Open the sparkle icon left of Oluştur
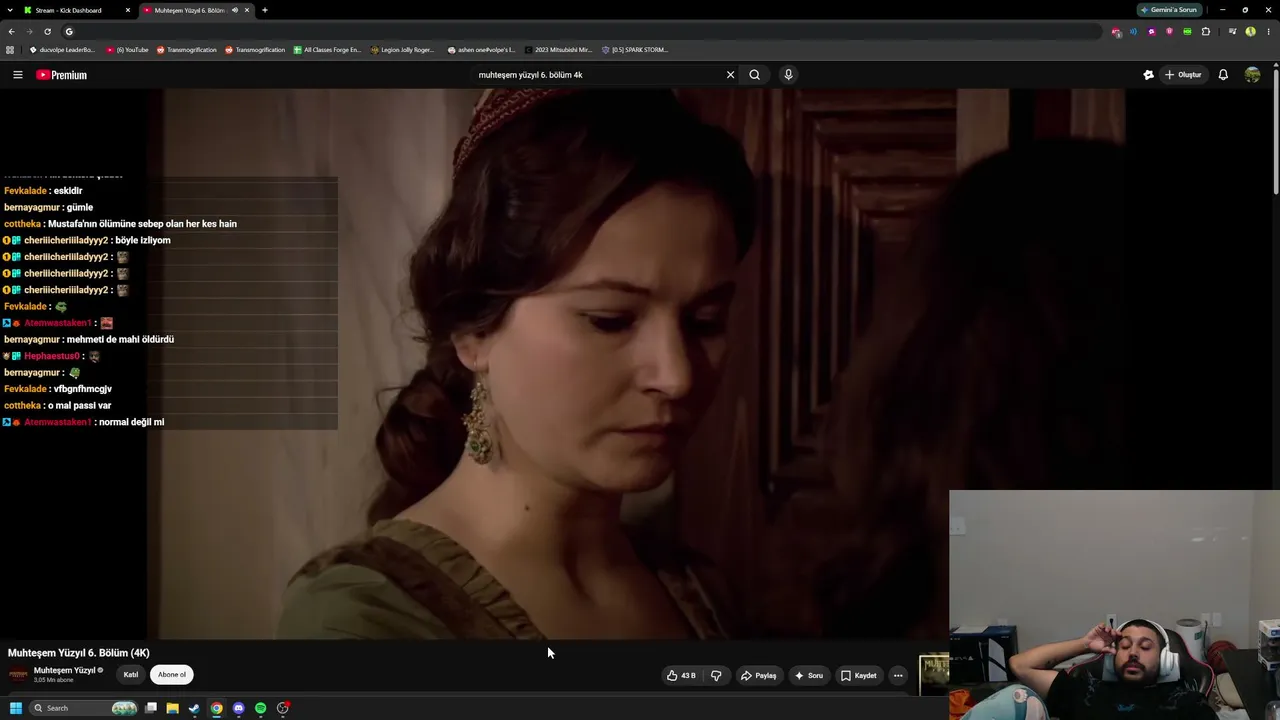Screen dimensions: 1280x720 (x=1148, y=75)
